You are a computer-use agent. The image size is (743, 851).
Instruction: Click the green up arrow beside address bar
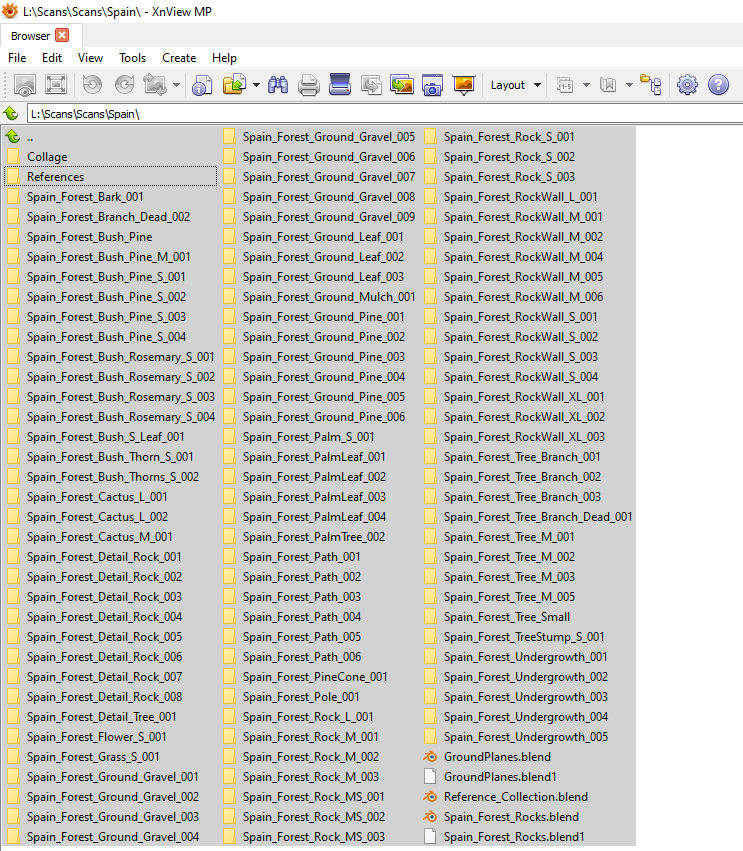(x=10, y=113)
